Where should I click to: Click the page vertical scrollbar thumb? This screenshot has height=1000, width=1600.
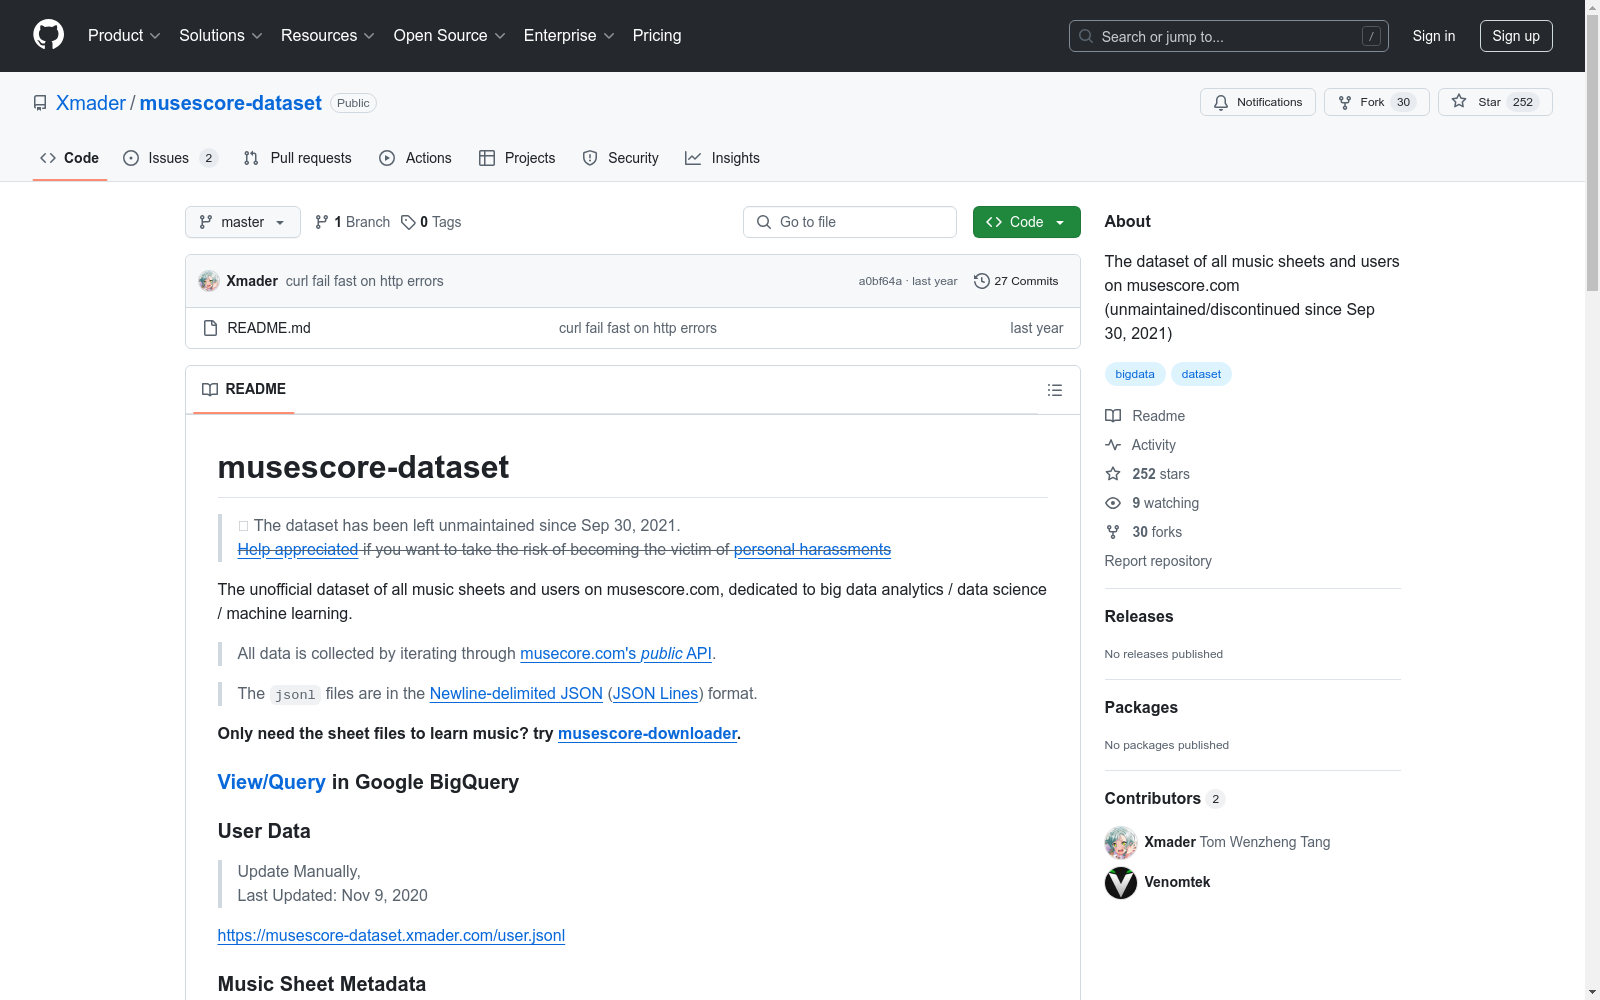tap(1593, 151)
